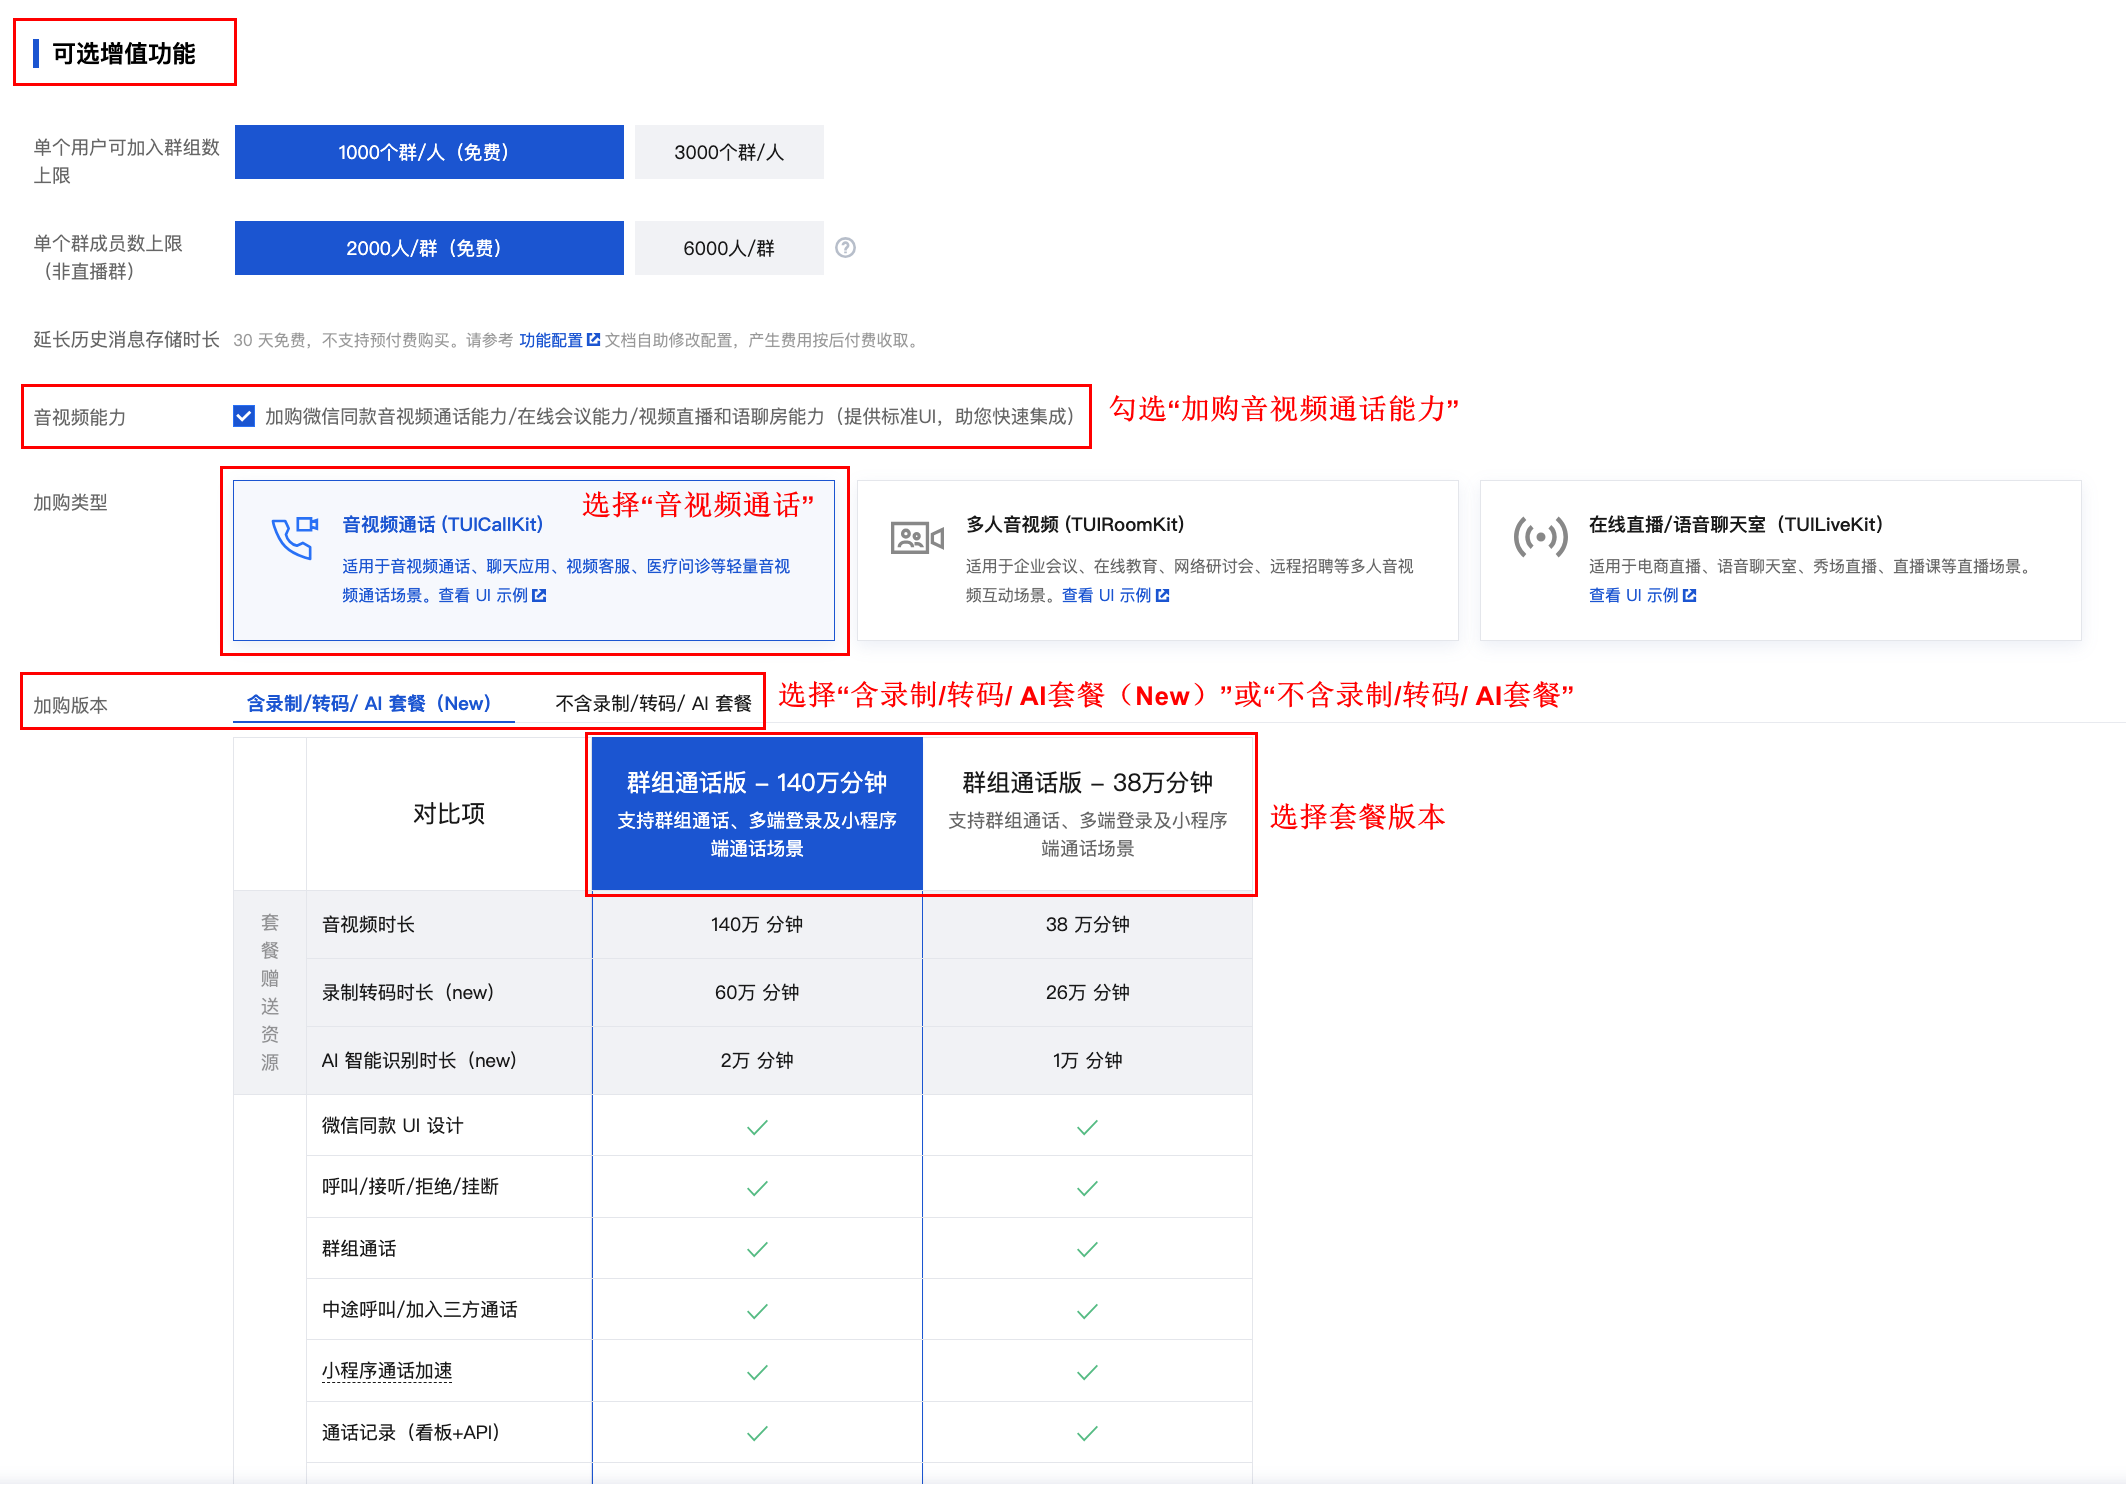The height and width of the screenshot is (1502, 2126).
Task: Click the TUIRoomKit multi-person video icon
Action: (917, 538)
